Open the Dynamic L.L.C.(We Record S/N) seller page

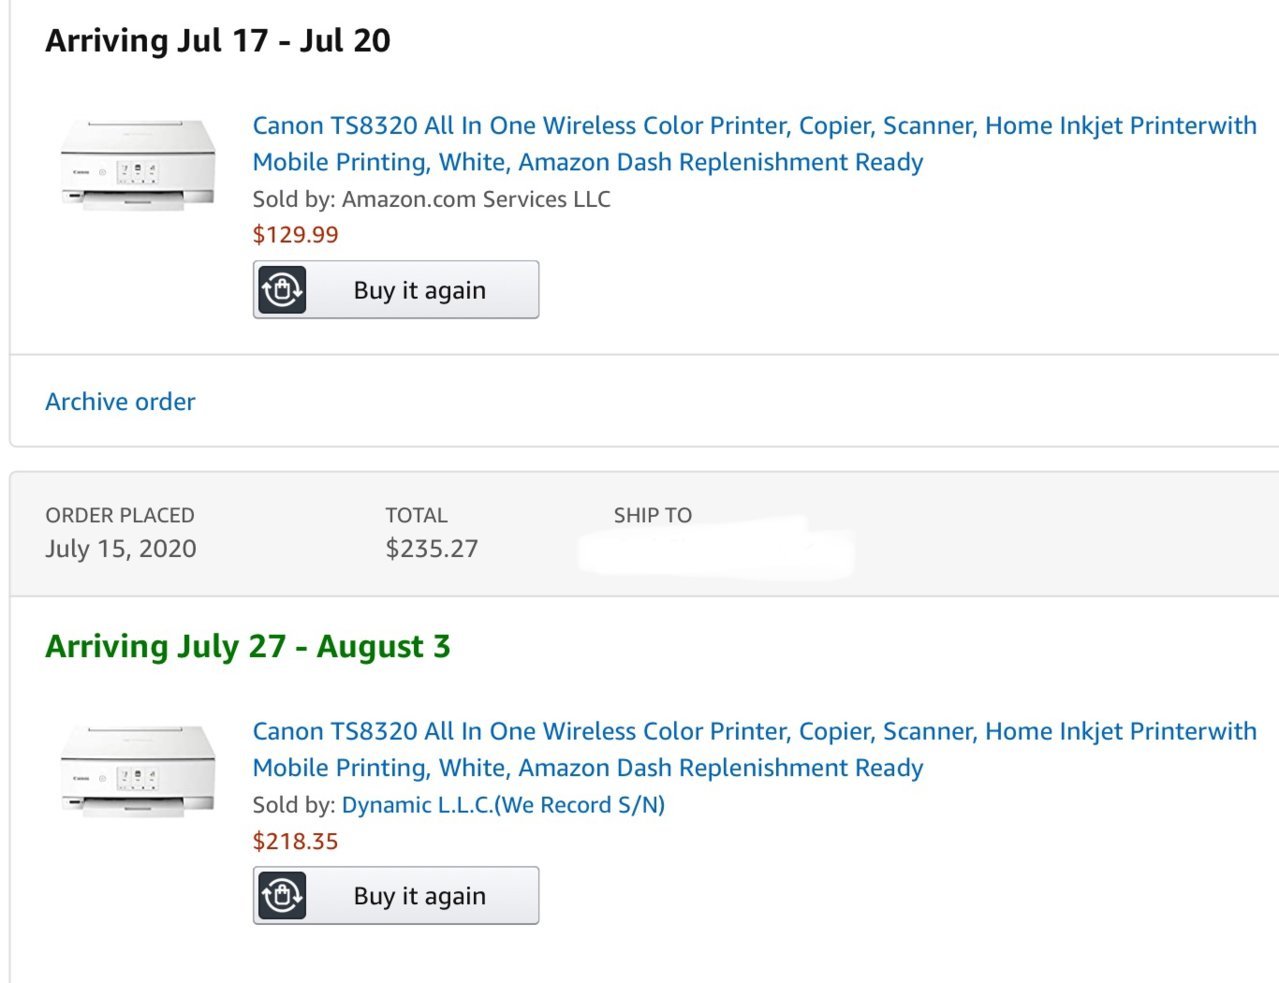[503, 805]
